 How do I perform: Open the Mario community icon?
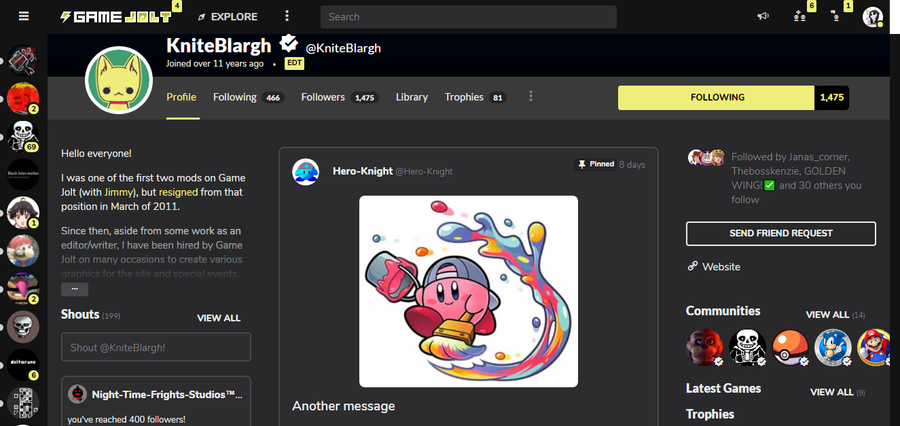pyautogui.click(x=874, y=347)
